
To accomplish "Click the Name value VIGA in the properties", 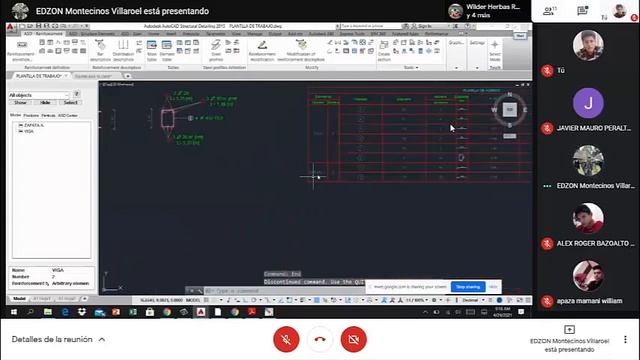I will point(58,270).
